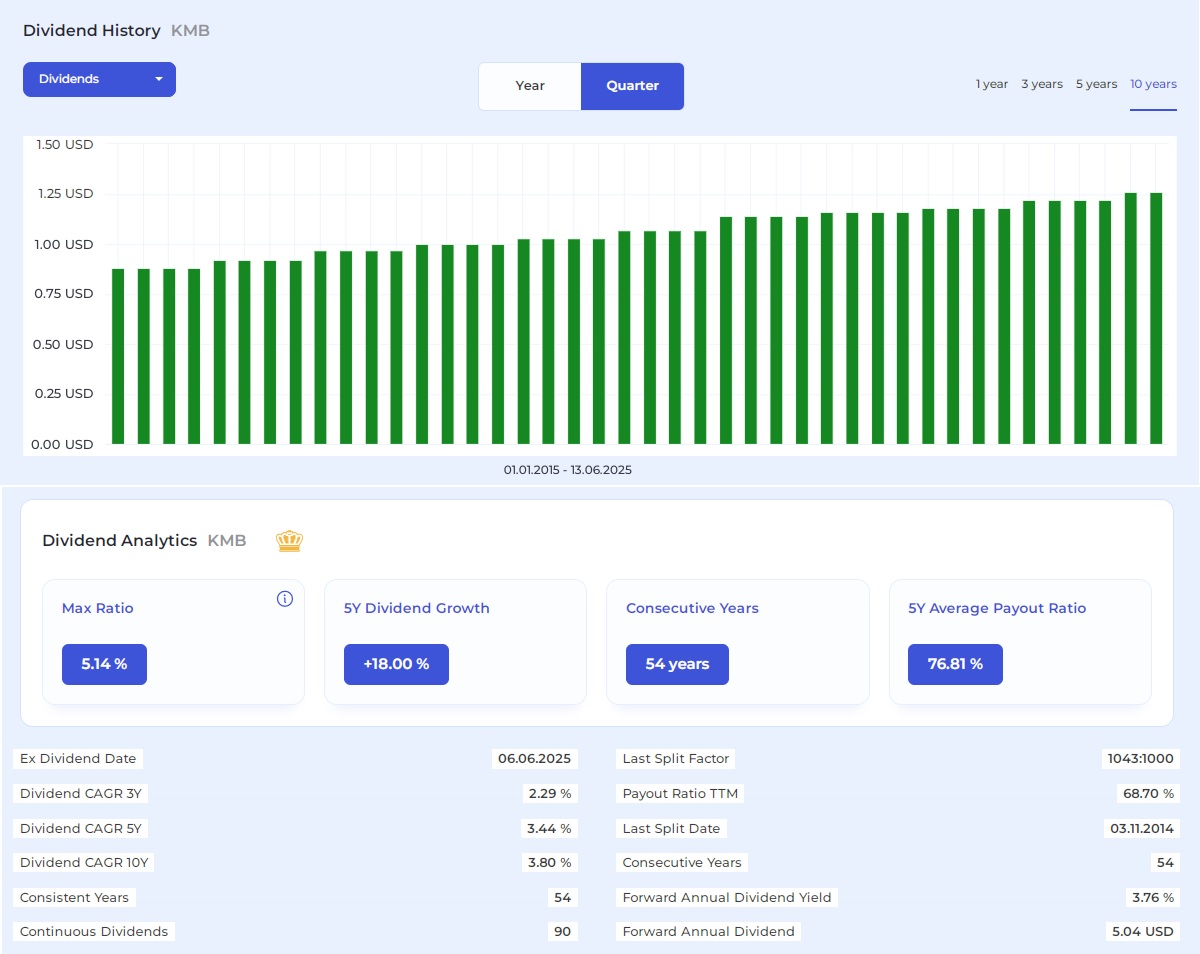Click the 1.50 USD axis label
1200x954 pixels.
coord(65,145)
